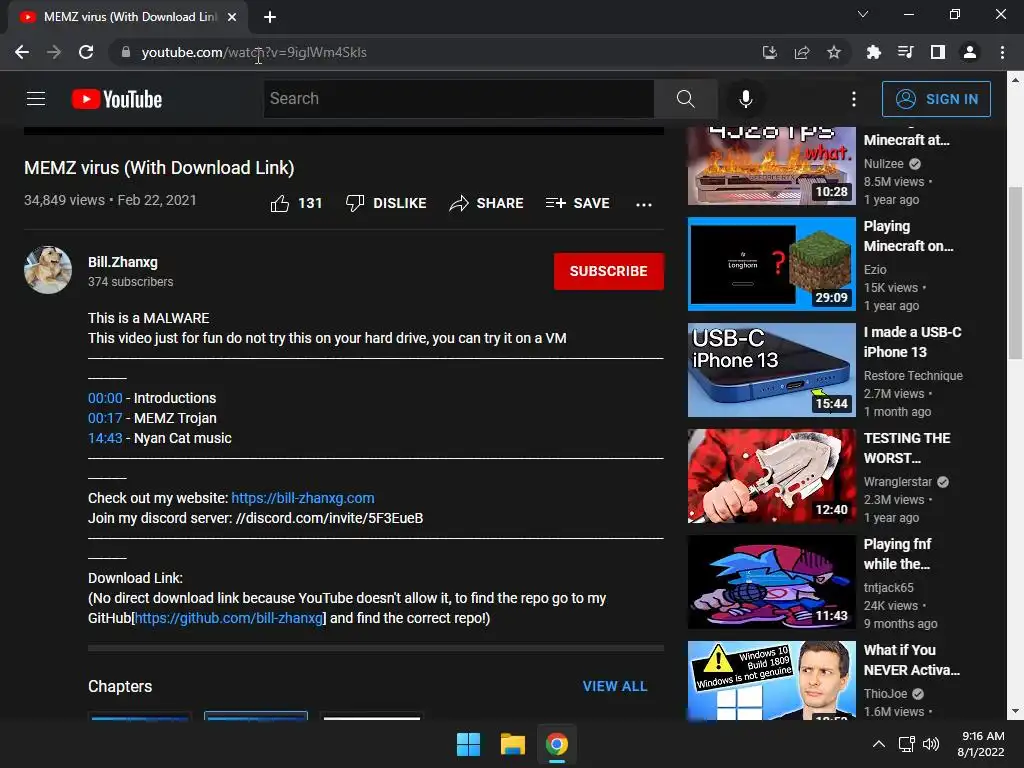Expand tab search chevron in title bar
Viewport: 1024px width, 768px height.
click(863, 14)
